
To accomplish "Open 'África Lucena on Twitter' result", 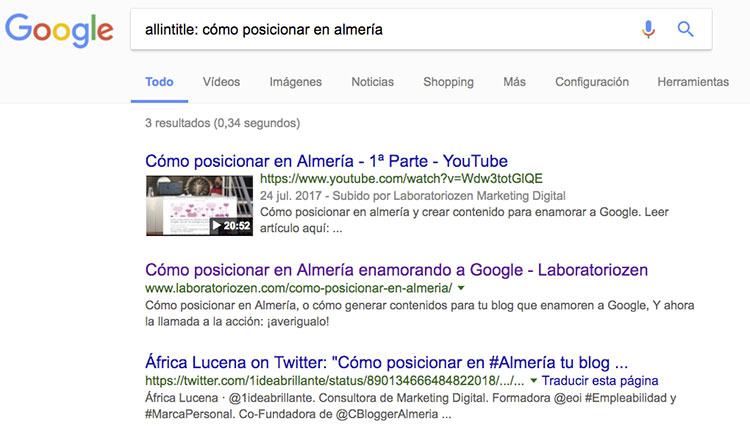I will 386,362.
